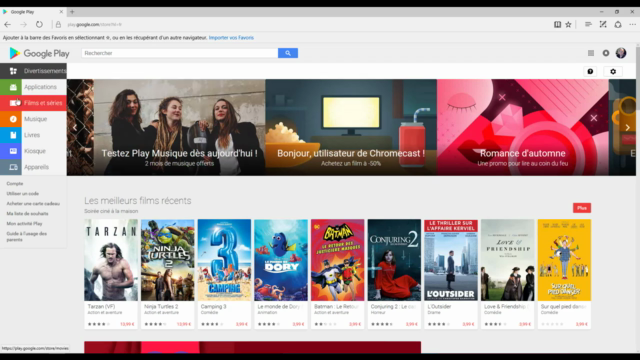Click in the Rechercher search field
The height and width of the screenshot is (360, 640).
[x=180, y=53]
